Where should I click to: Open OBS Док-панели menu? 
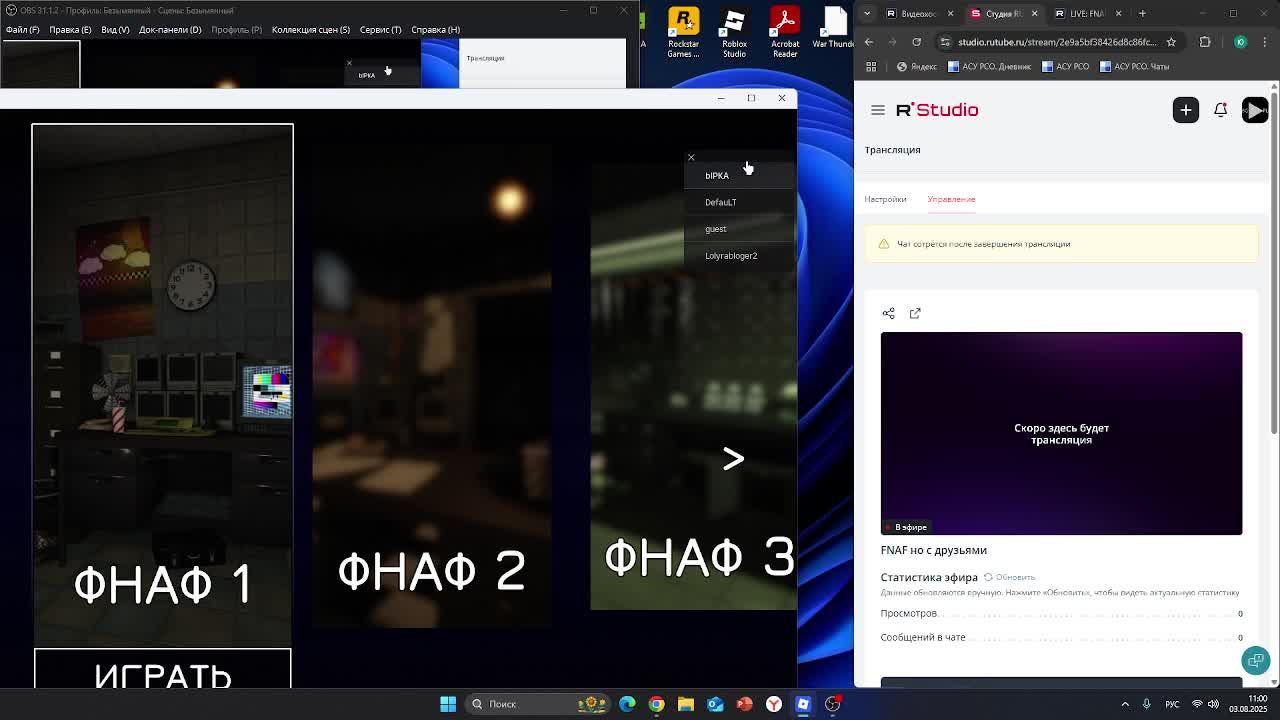[170, 29]
